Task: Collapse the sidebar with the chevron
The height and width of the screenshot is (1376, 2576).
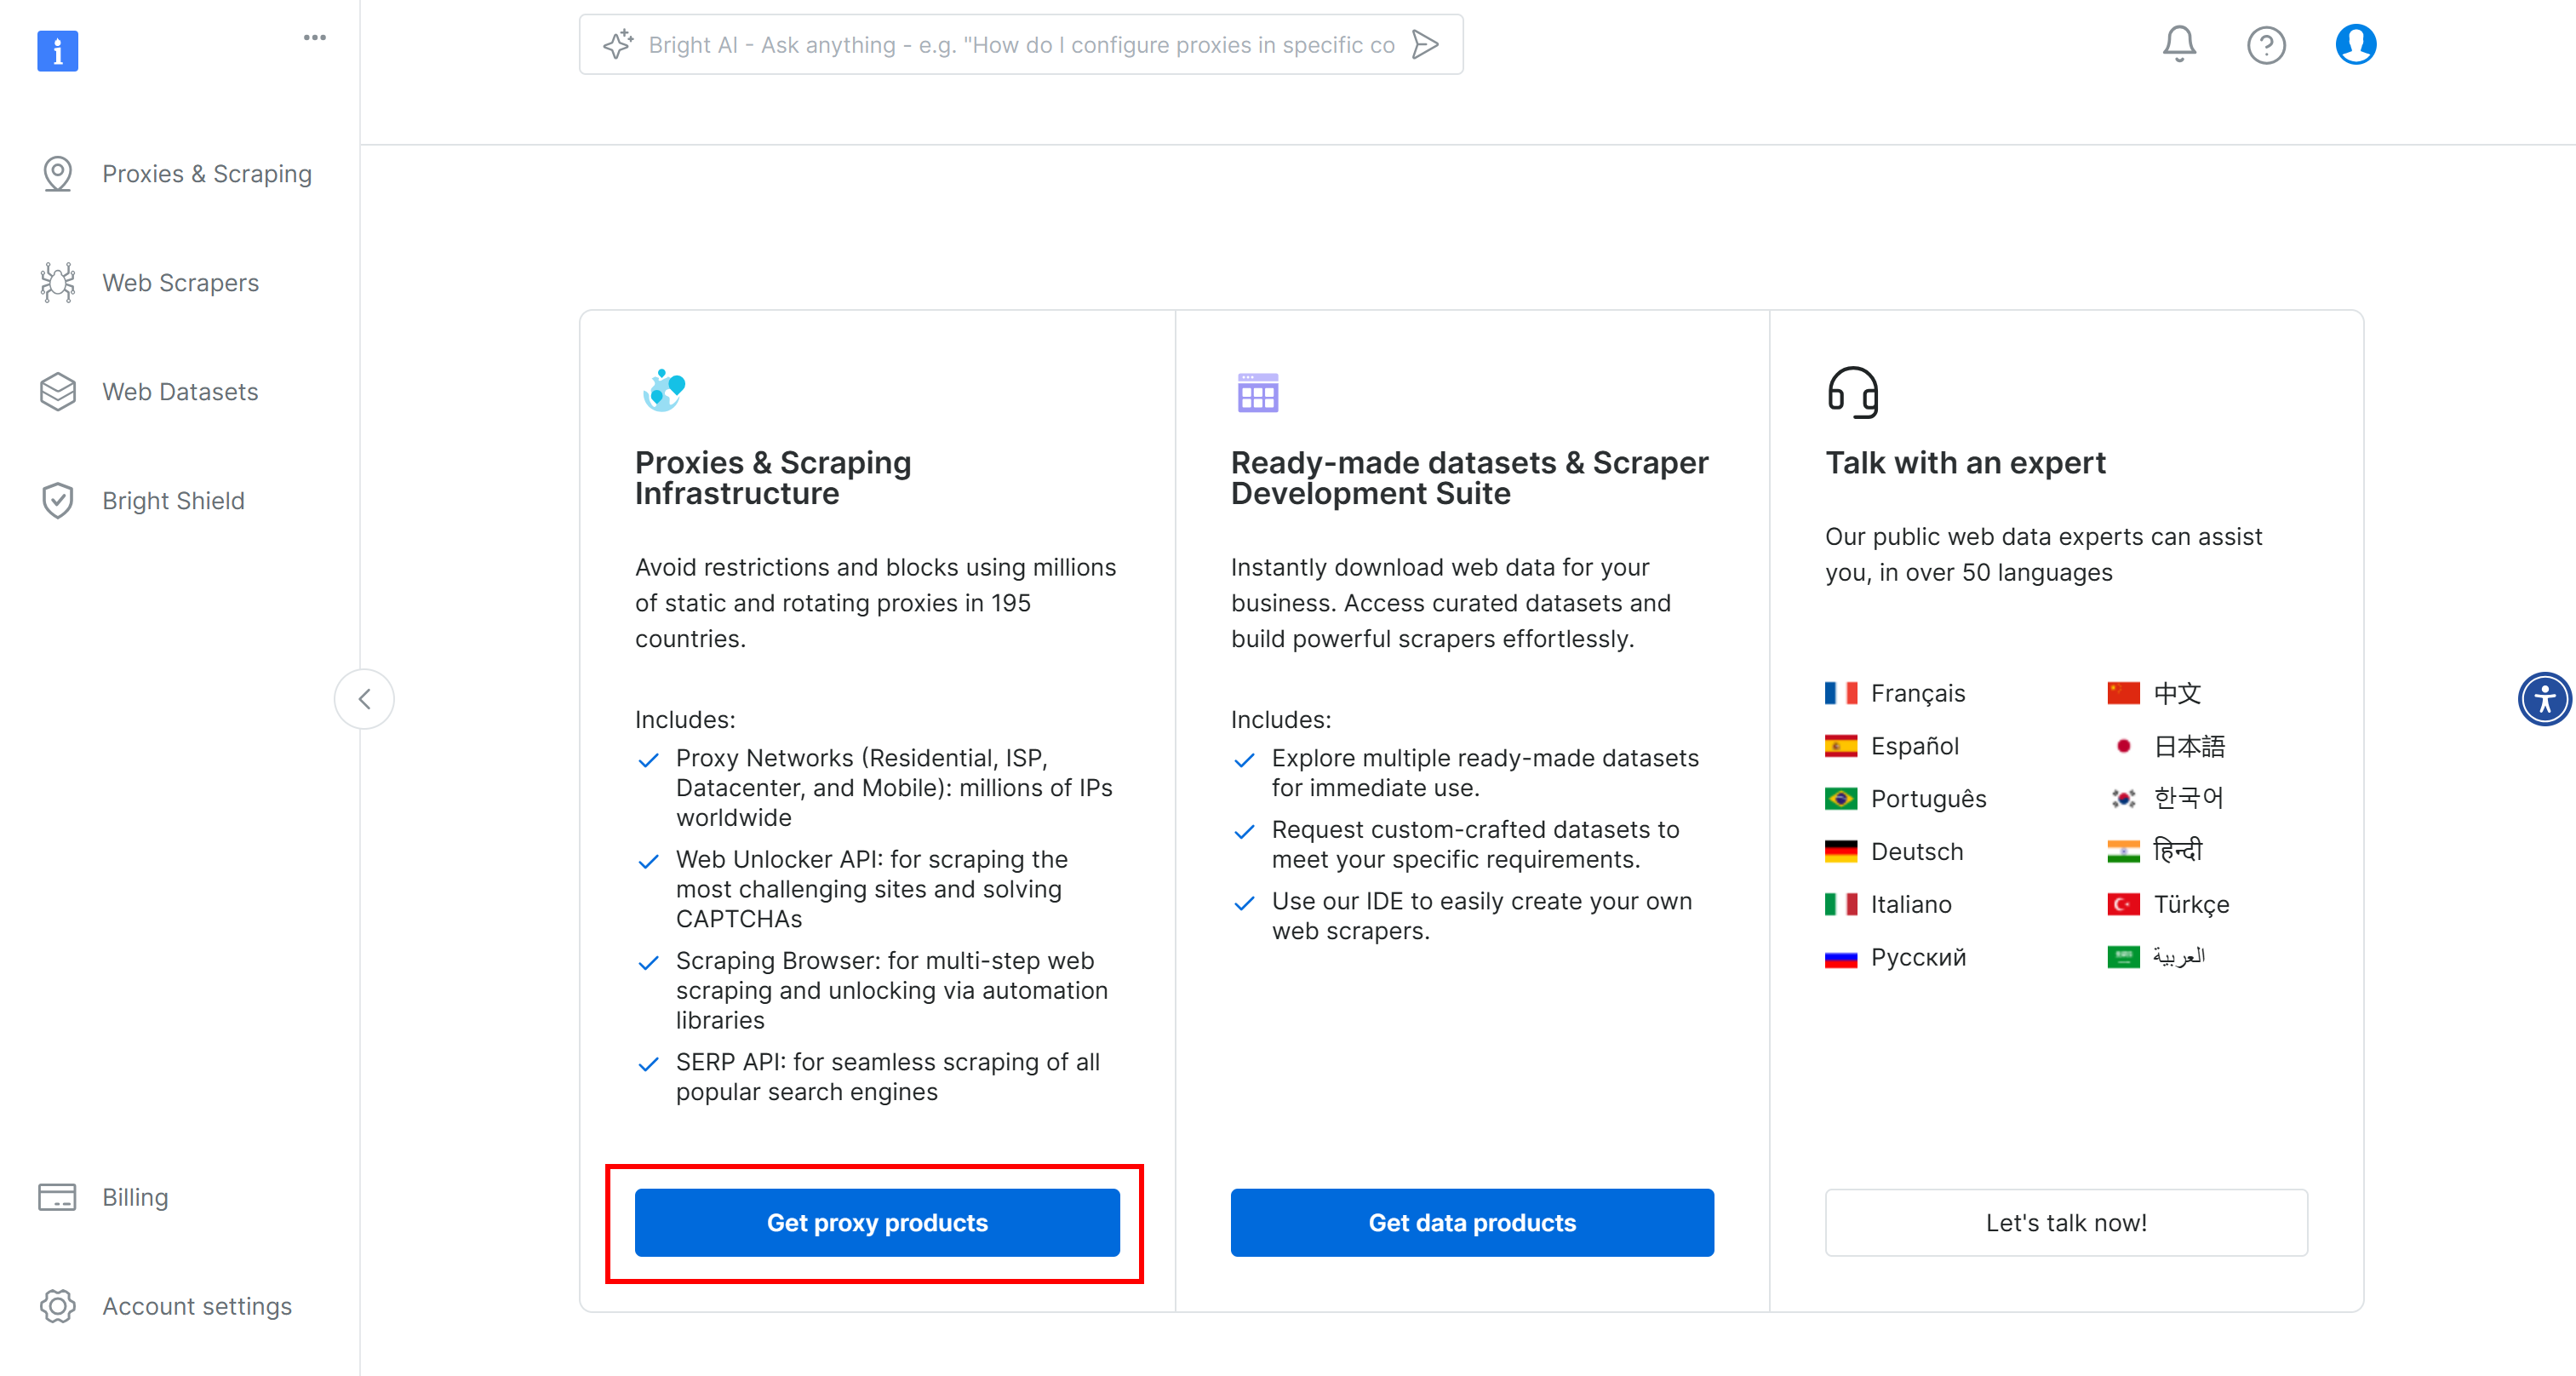Action: pyautogui.click(x=364, y=698)
